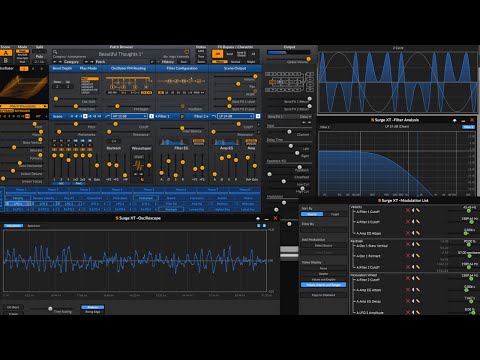
Task: Click the Filter 1 subtype box beside HP 12 dB
Action: pyautogui.click(x=151, y=116)
